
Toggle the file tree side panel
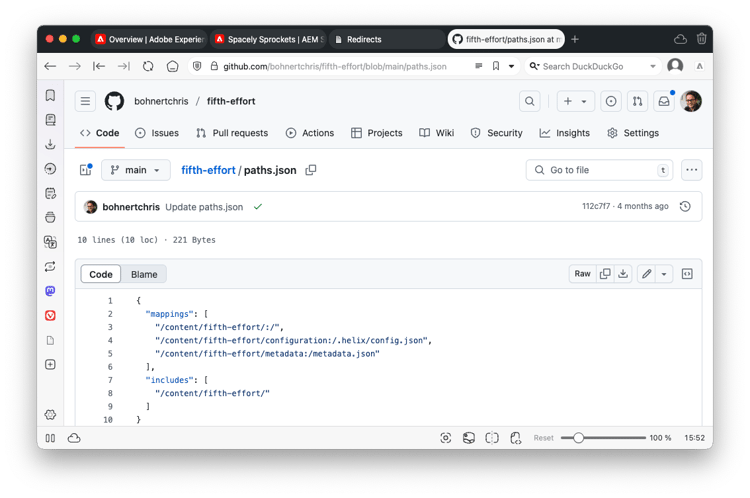86,170
